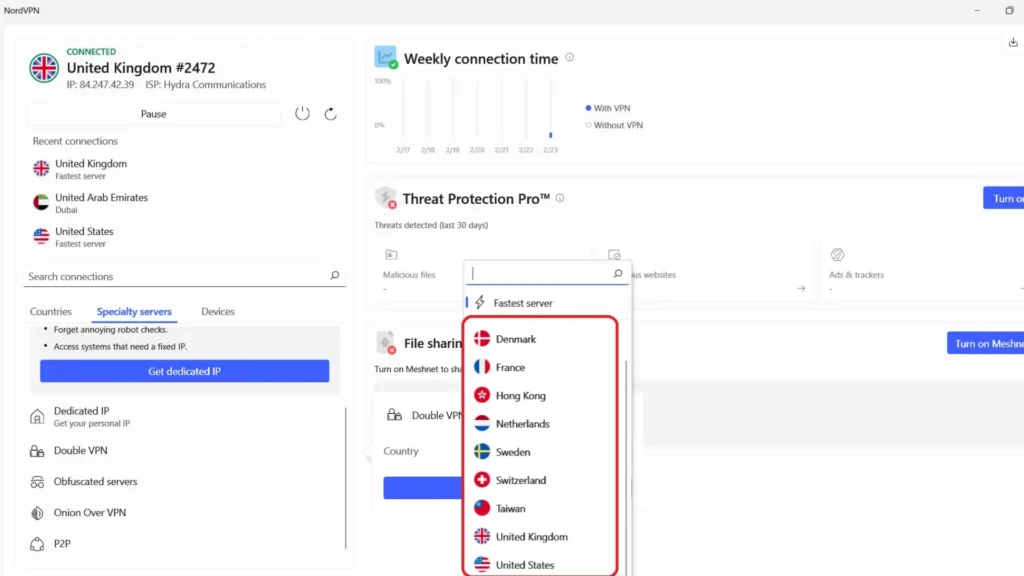Click the Threat Protection Pro info icon

tap(560, 198)
